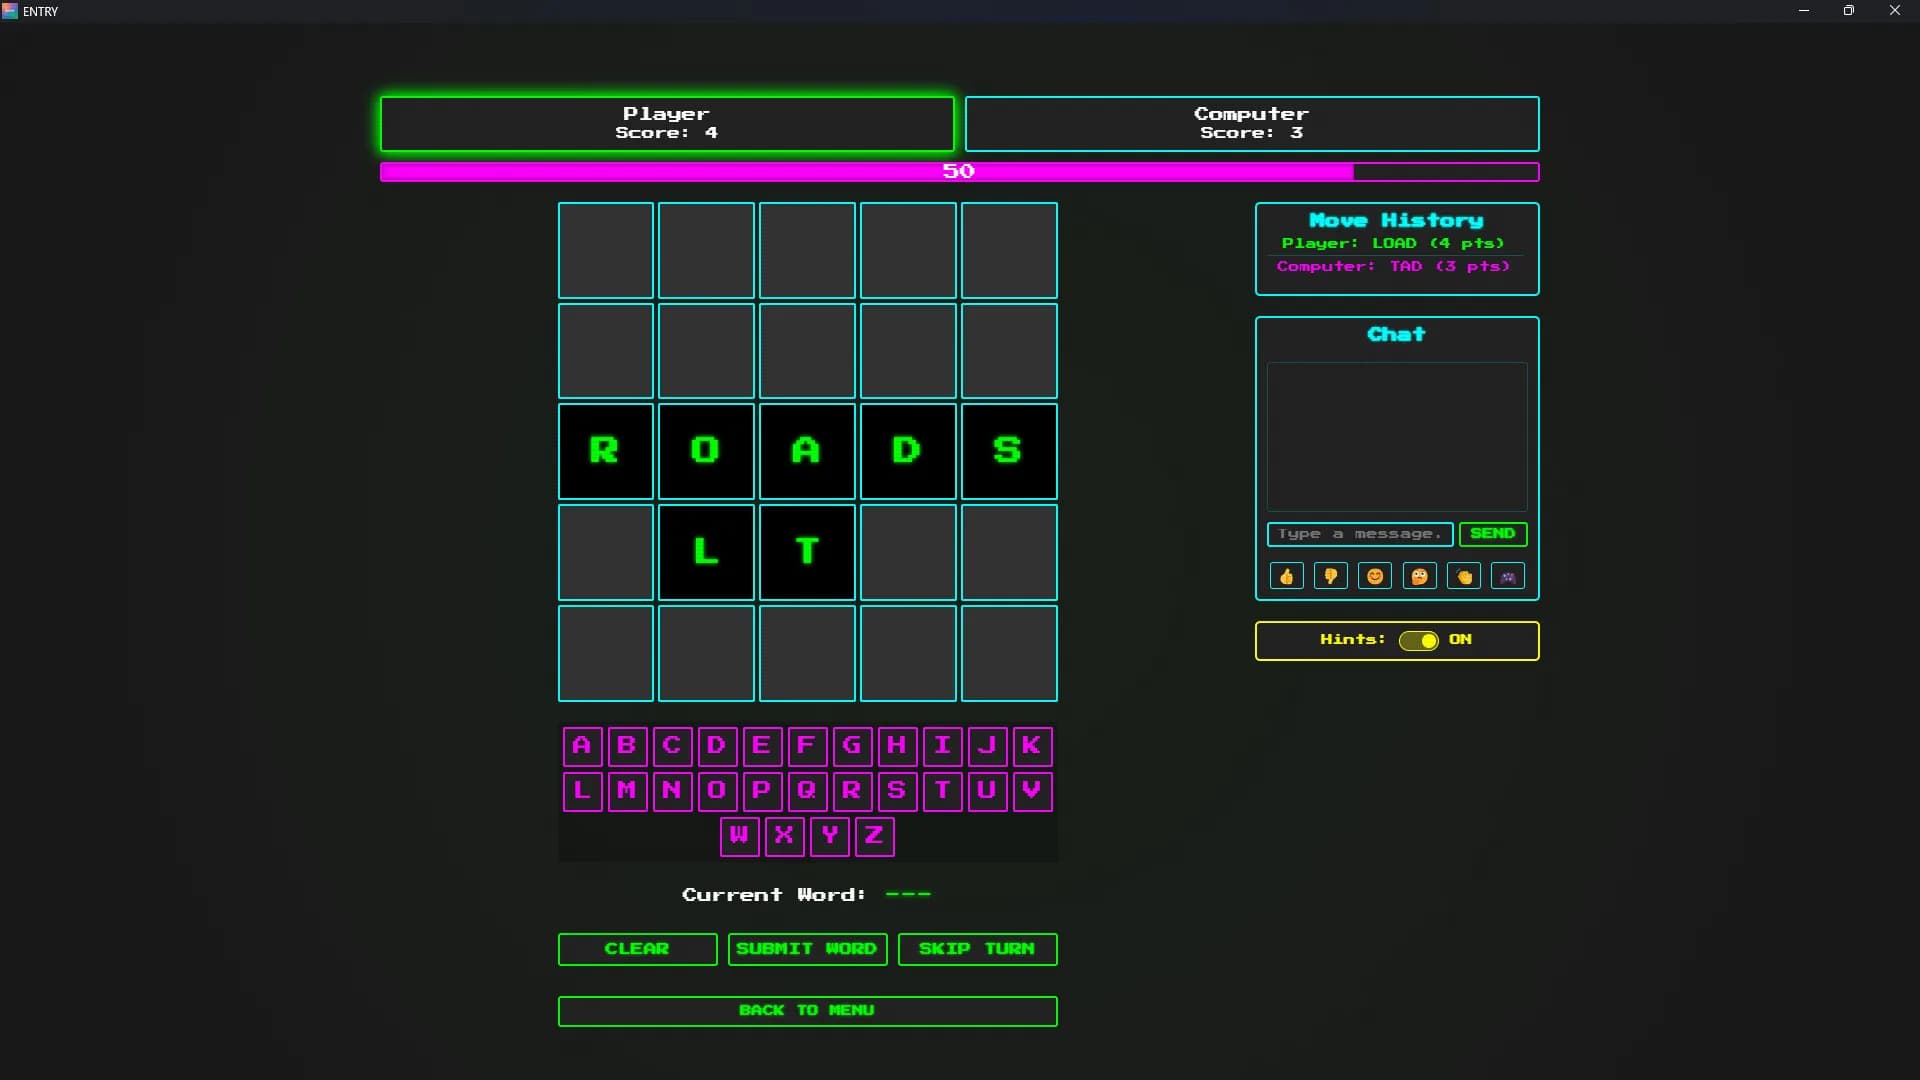Pick letter B on the keyboard

click(627, 746)
